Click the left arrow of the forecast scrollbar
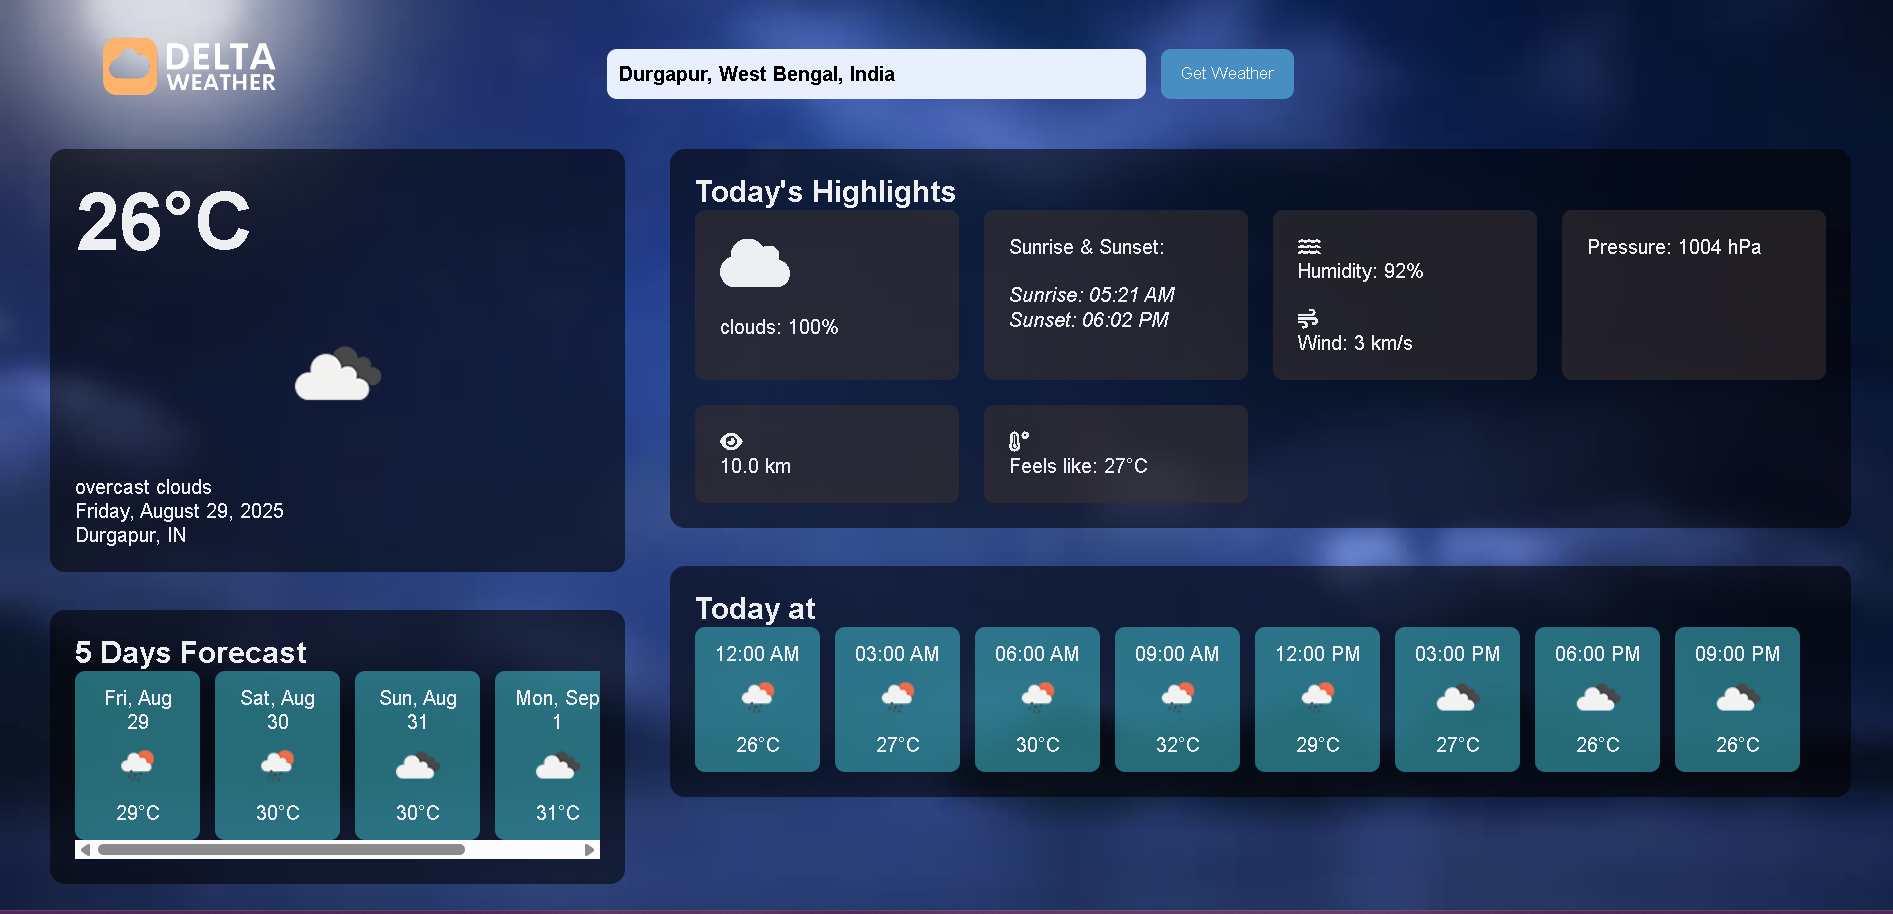The image size is (1893, 914). tap(84, 848)
